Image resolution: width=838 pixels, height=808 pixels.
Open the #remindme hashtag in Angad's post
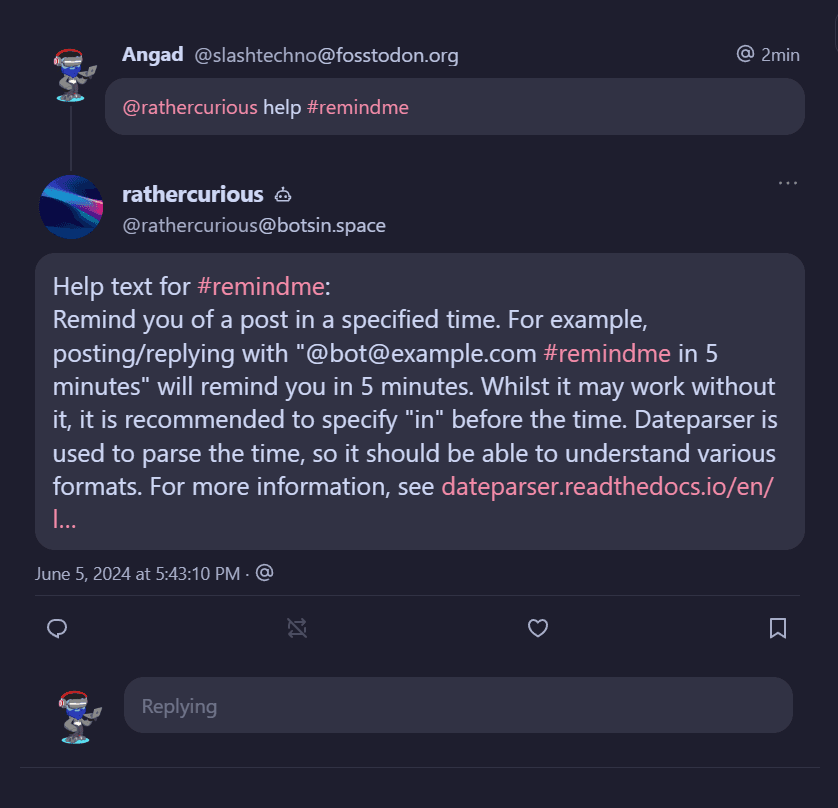pos(358,107)
